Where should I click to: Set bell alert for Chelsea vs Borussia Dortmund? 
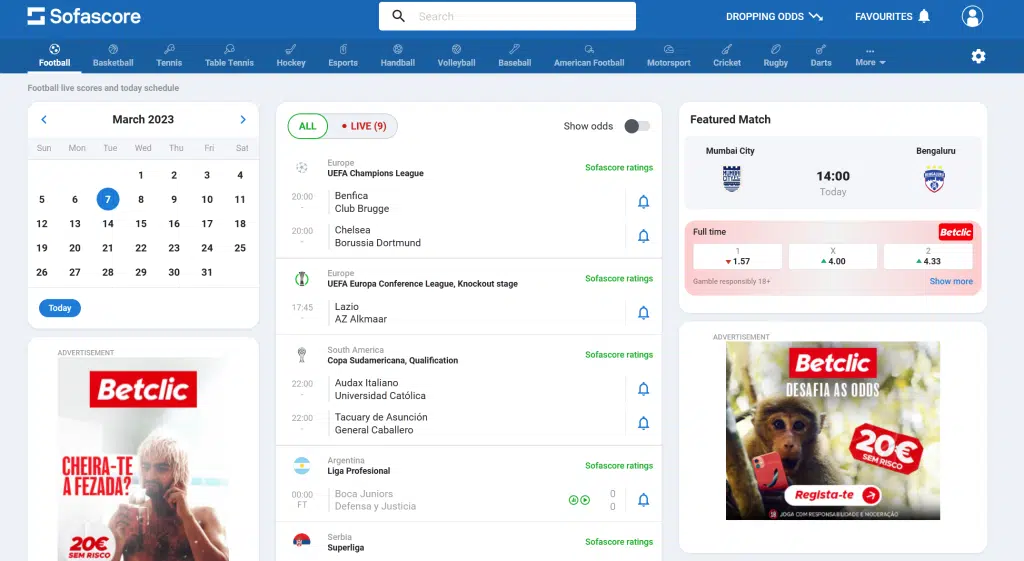pos(643,236)
